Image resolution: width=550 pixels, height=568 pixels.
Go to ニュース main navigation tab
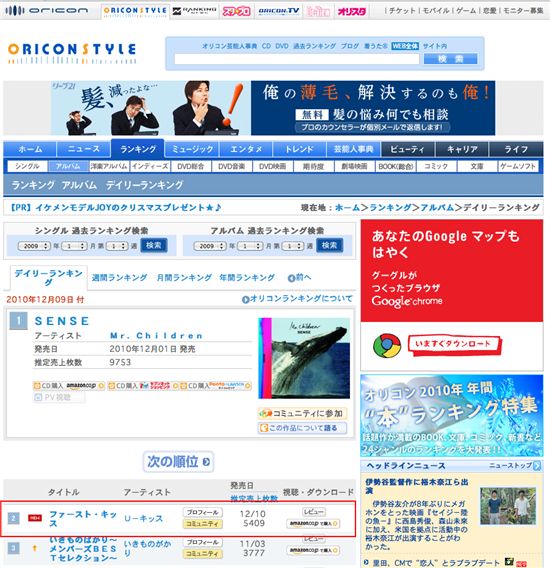pos(84,149)
